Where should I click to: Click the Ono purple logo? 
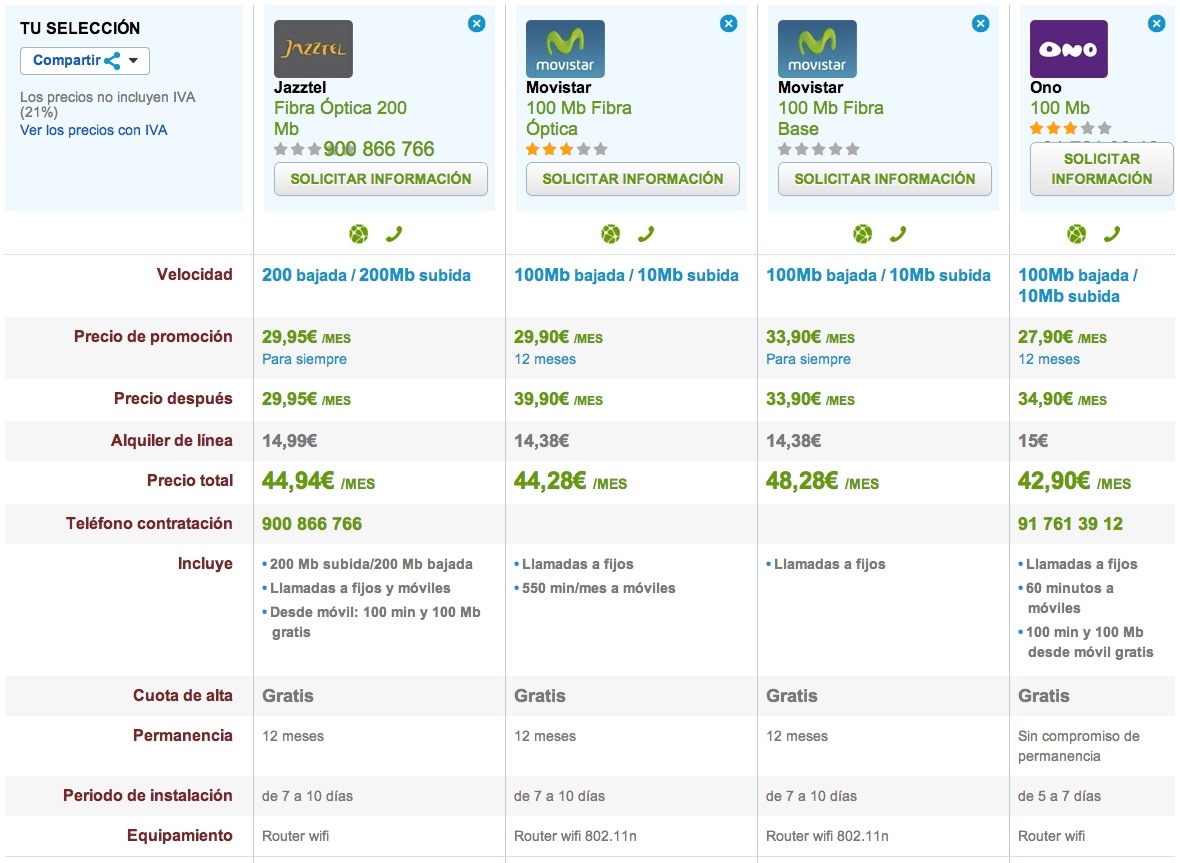[x=1069, y=49]
